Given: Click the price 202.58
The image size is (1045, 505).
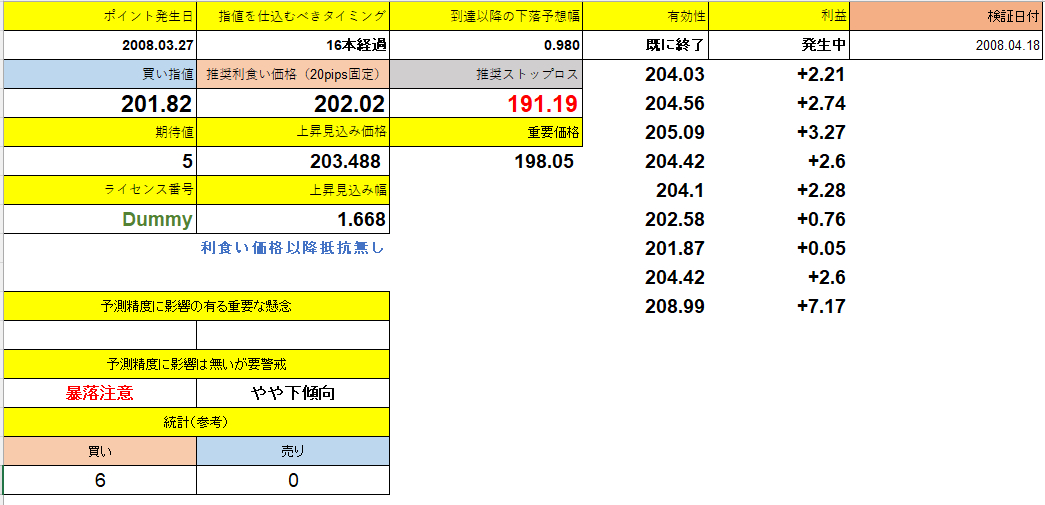Looking at the screenshot, I should tap(674, 219).
